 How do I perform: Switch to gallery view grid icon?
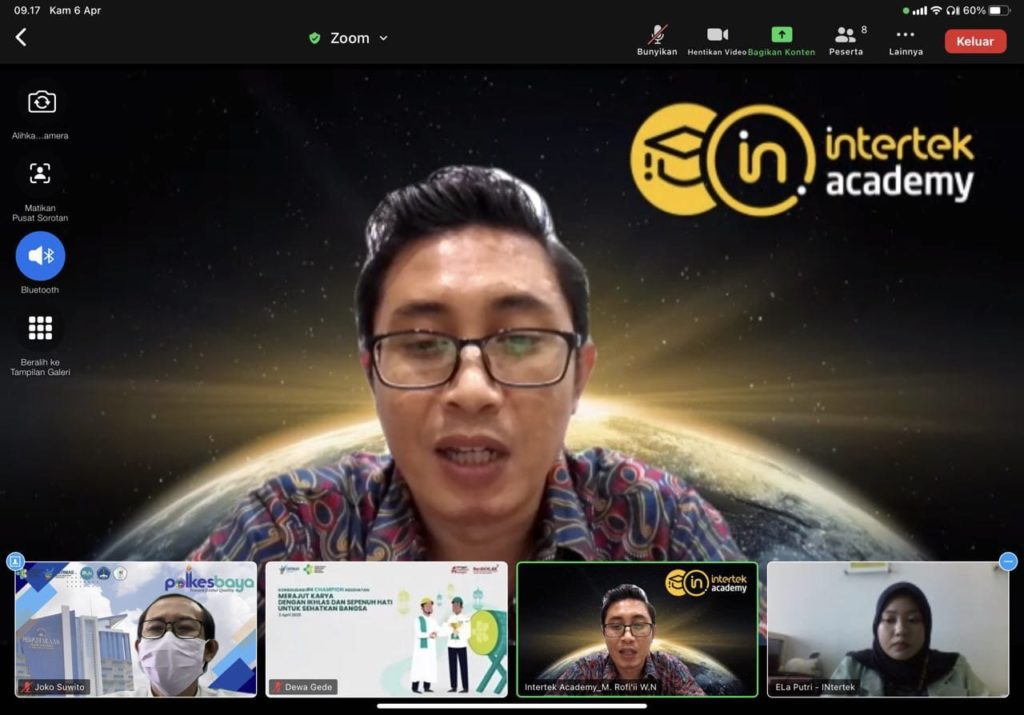pyautogui.click(x=40, y=328)
